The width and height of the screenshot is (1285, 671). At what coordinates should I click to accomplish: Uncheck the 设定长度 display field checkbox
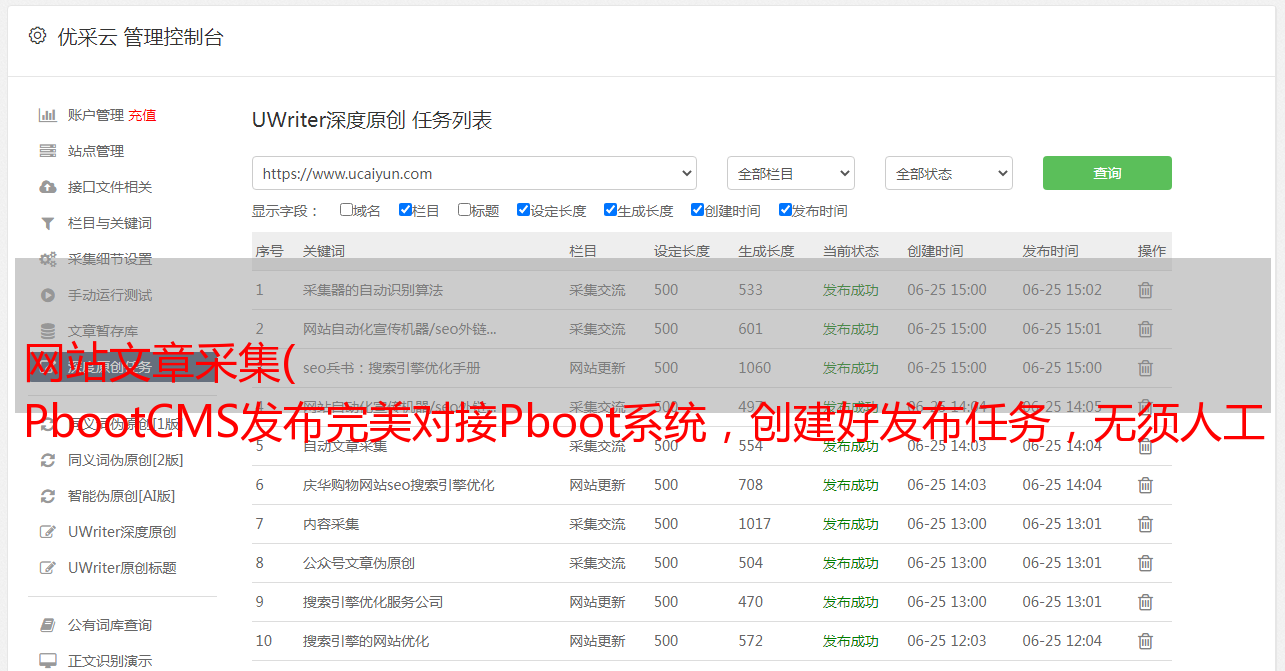coord(523,210)
